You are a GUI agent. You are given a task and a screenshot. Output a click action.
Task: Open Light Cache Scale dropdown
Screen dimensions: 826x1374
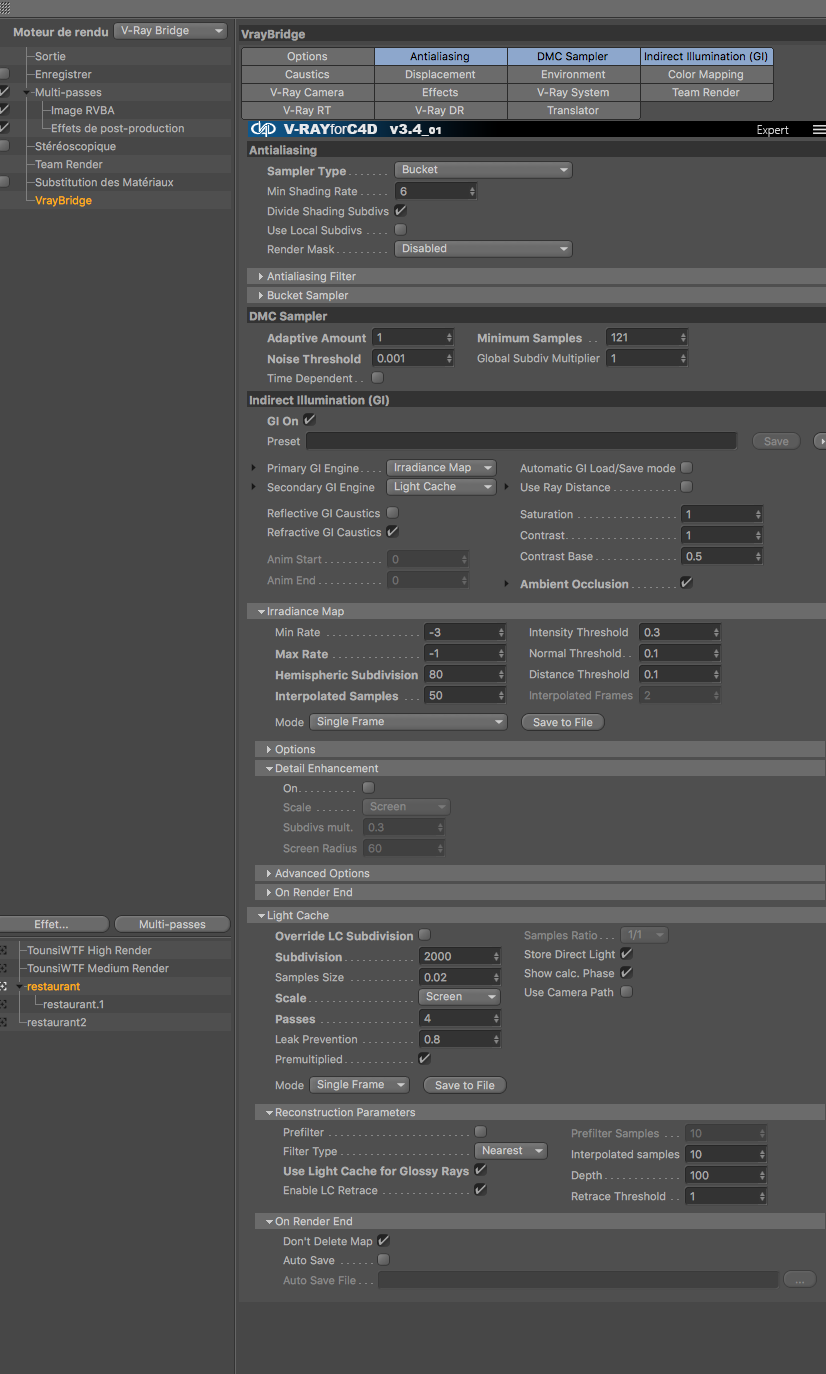[x=459, y=997]
